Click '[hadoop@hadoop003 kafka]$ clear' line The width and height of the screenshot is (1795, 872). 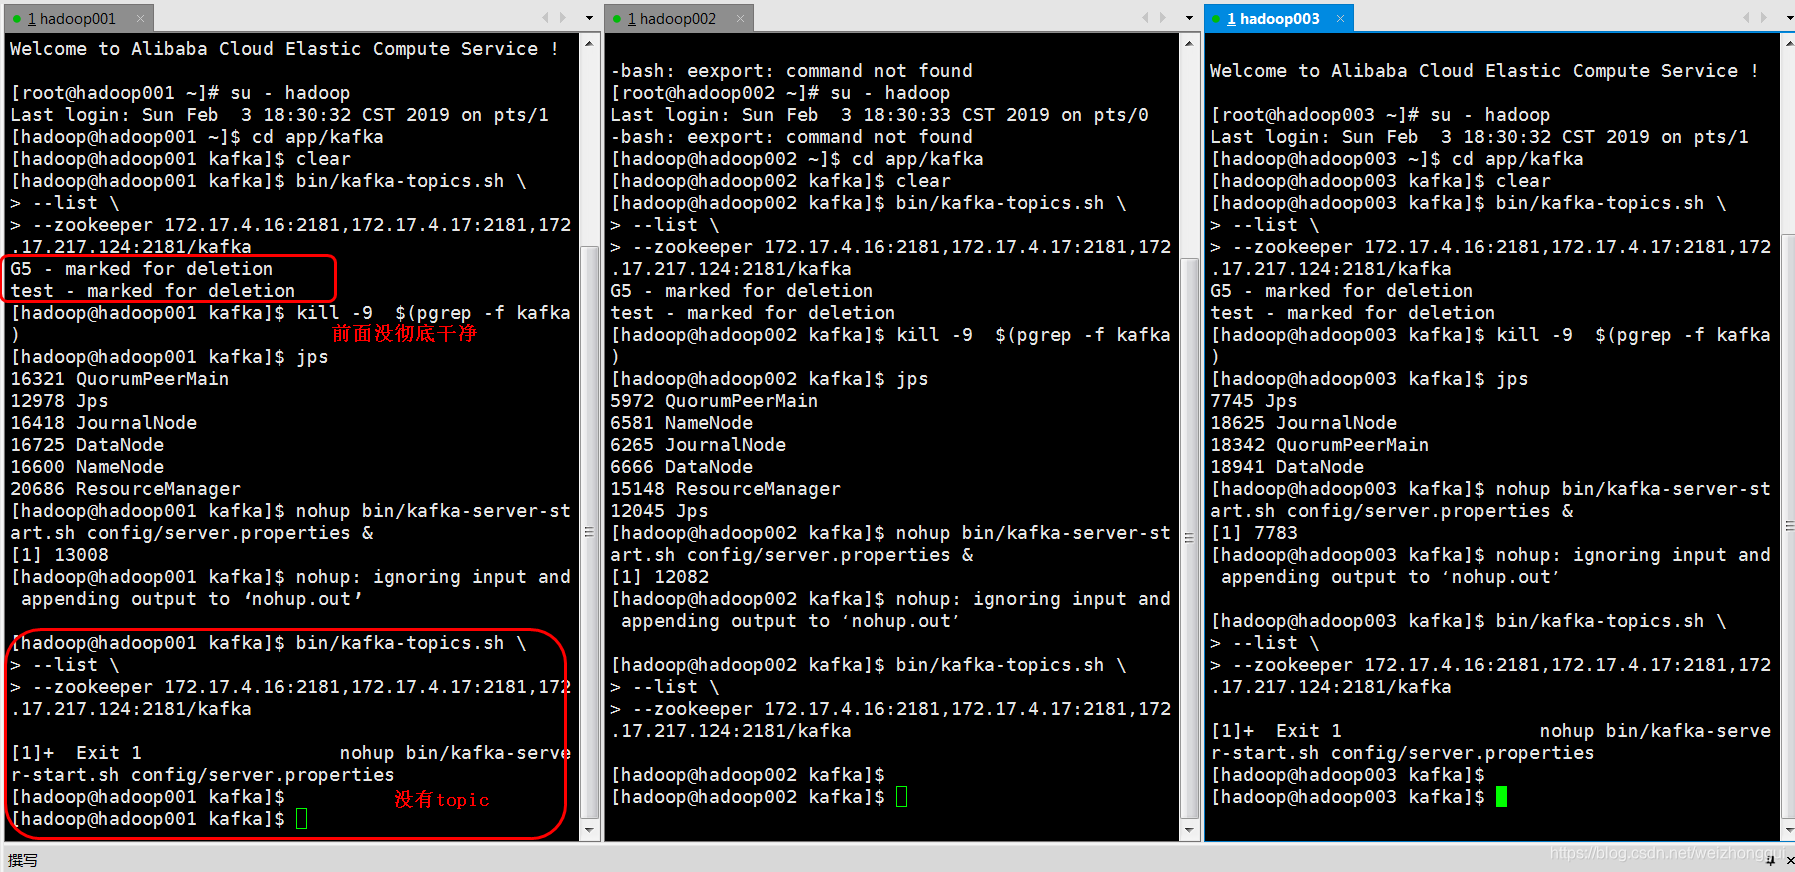[1380, 181]
